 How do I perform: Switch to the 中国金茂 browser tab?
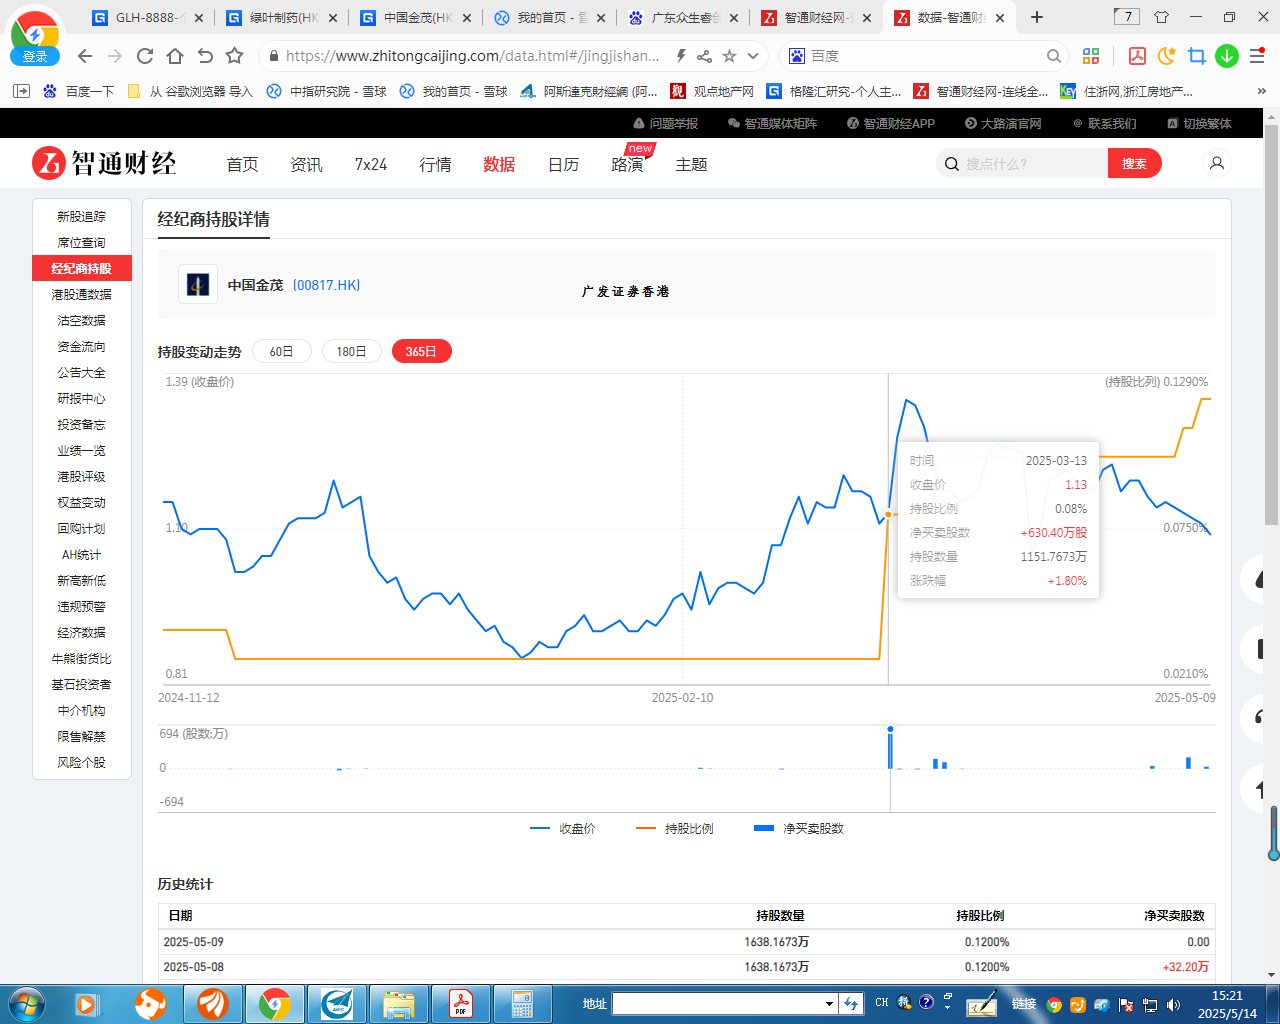417,17
